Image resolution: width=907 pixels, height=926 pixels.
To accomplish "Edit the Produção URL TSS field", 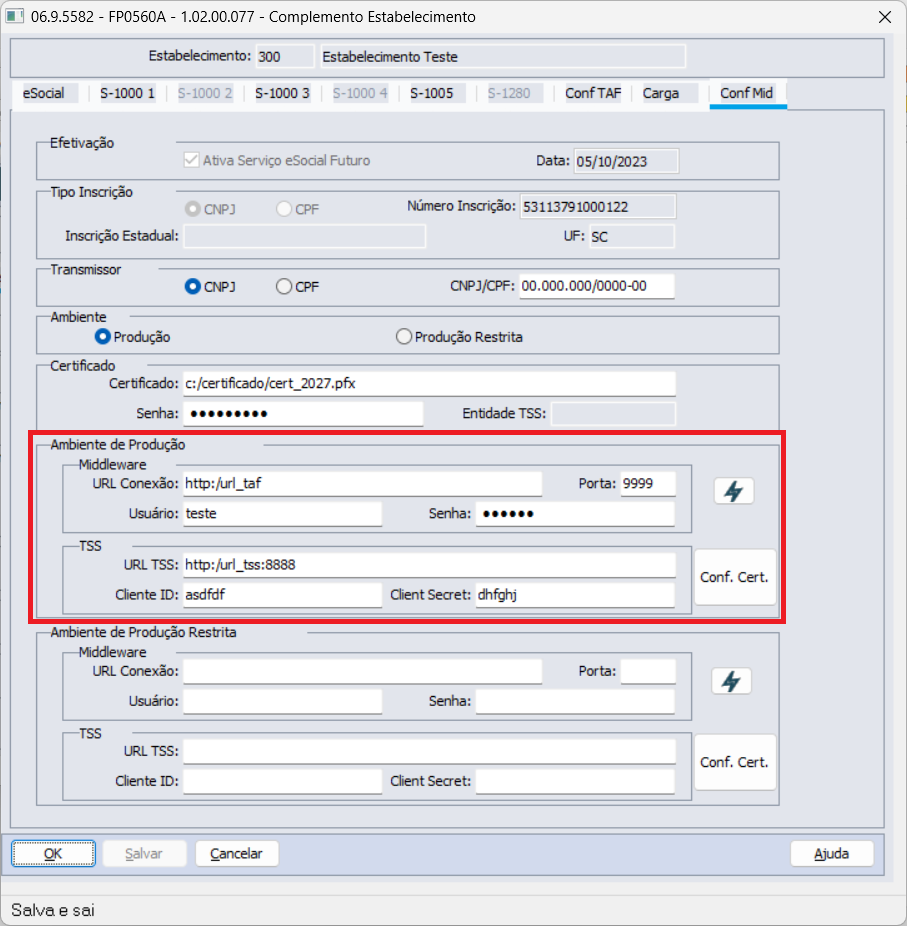I will pyautogui.click(x=429, y=565).
